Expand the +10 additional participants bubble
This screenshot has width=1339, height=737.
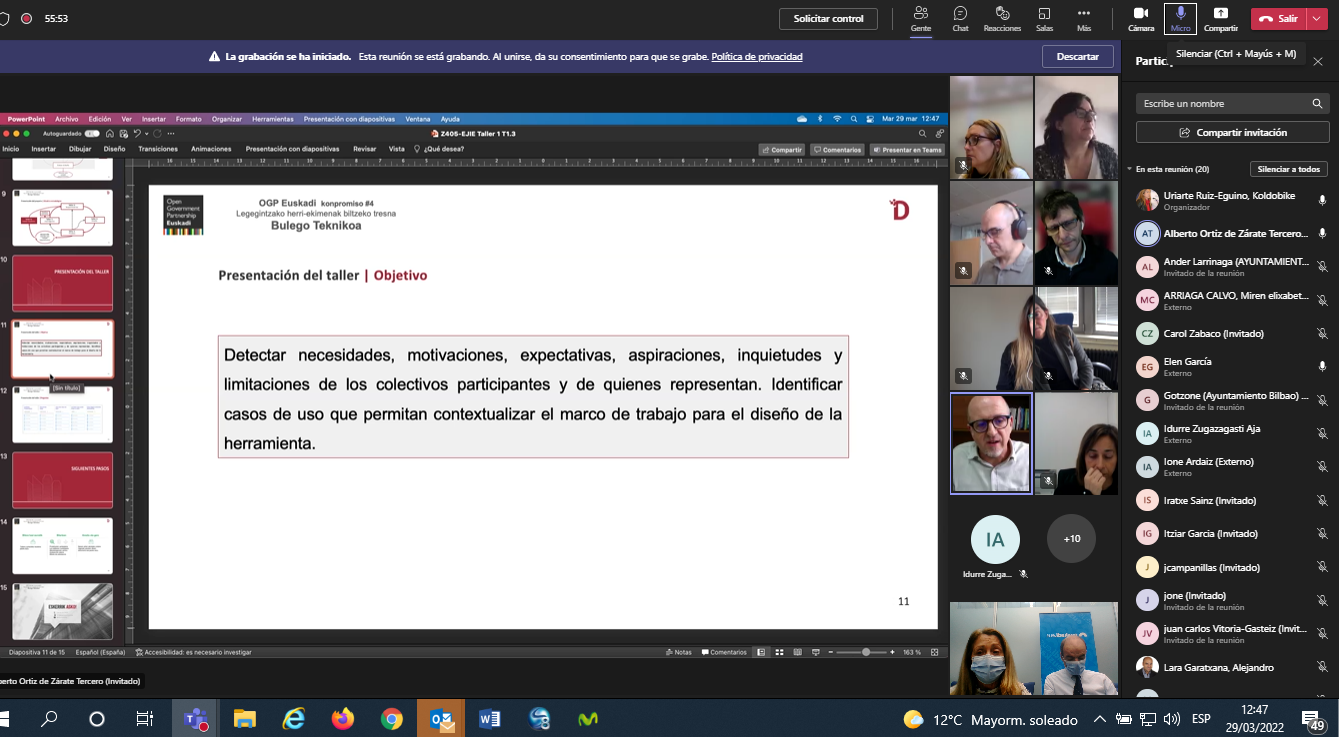tap(1071, 539)
